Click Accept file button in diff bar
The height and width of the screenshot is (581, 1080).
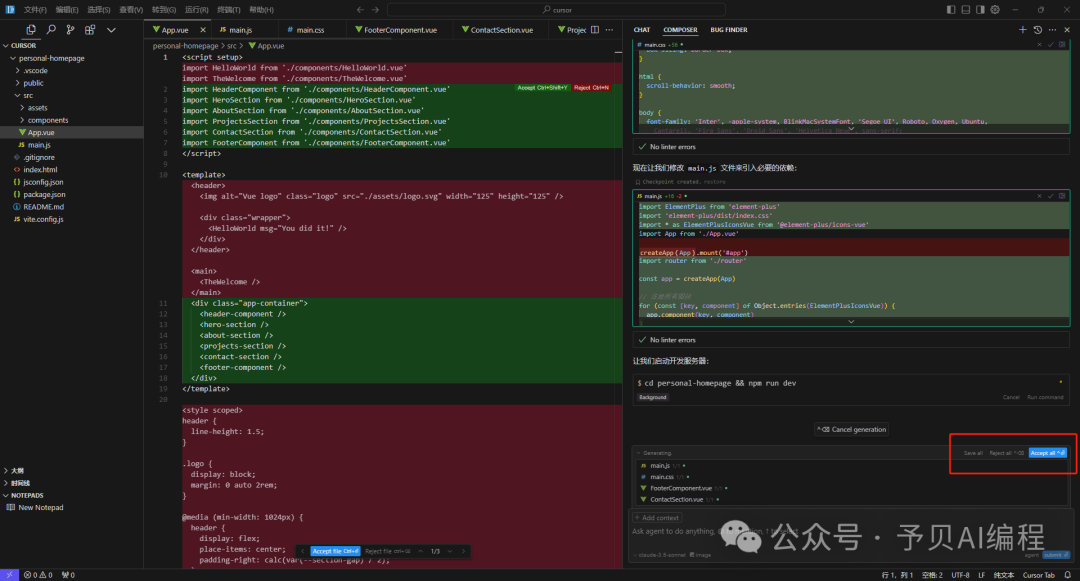335,551
